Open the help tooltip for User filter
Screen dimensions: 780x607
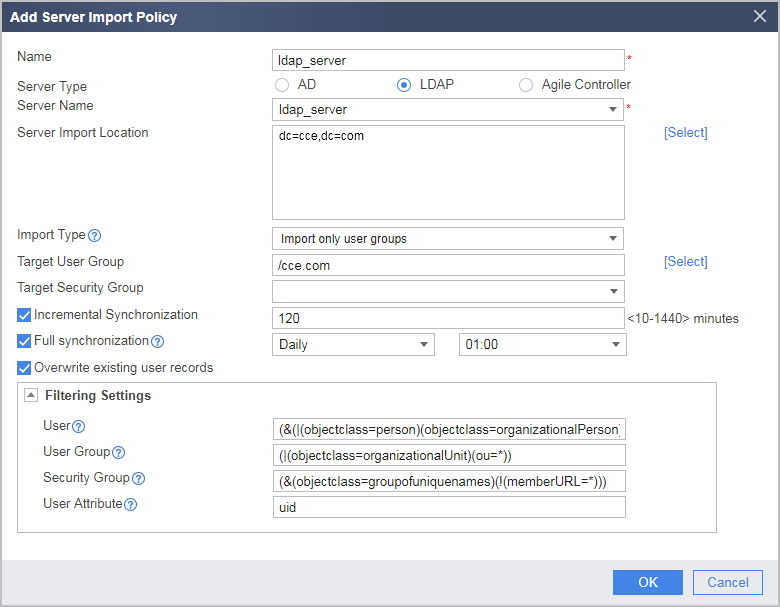79,426
